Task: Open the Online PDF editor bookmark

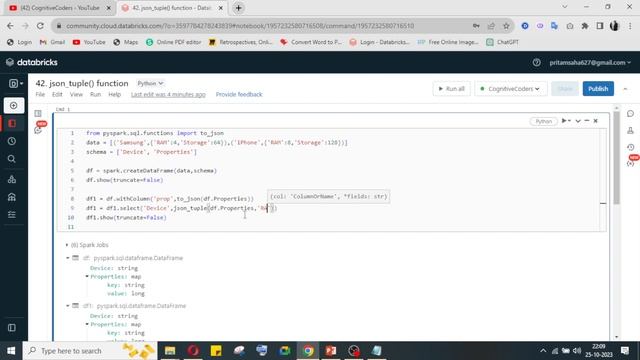Action: click(173, 42)
